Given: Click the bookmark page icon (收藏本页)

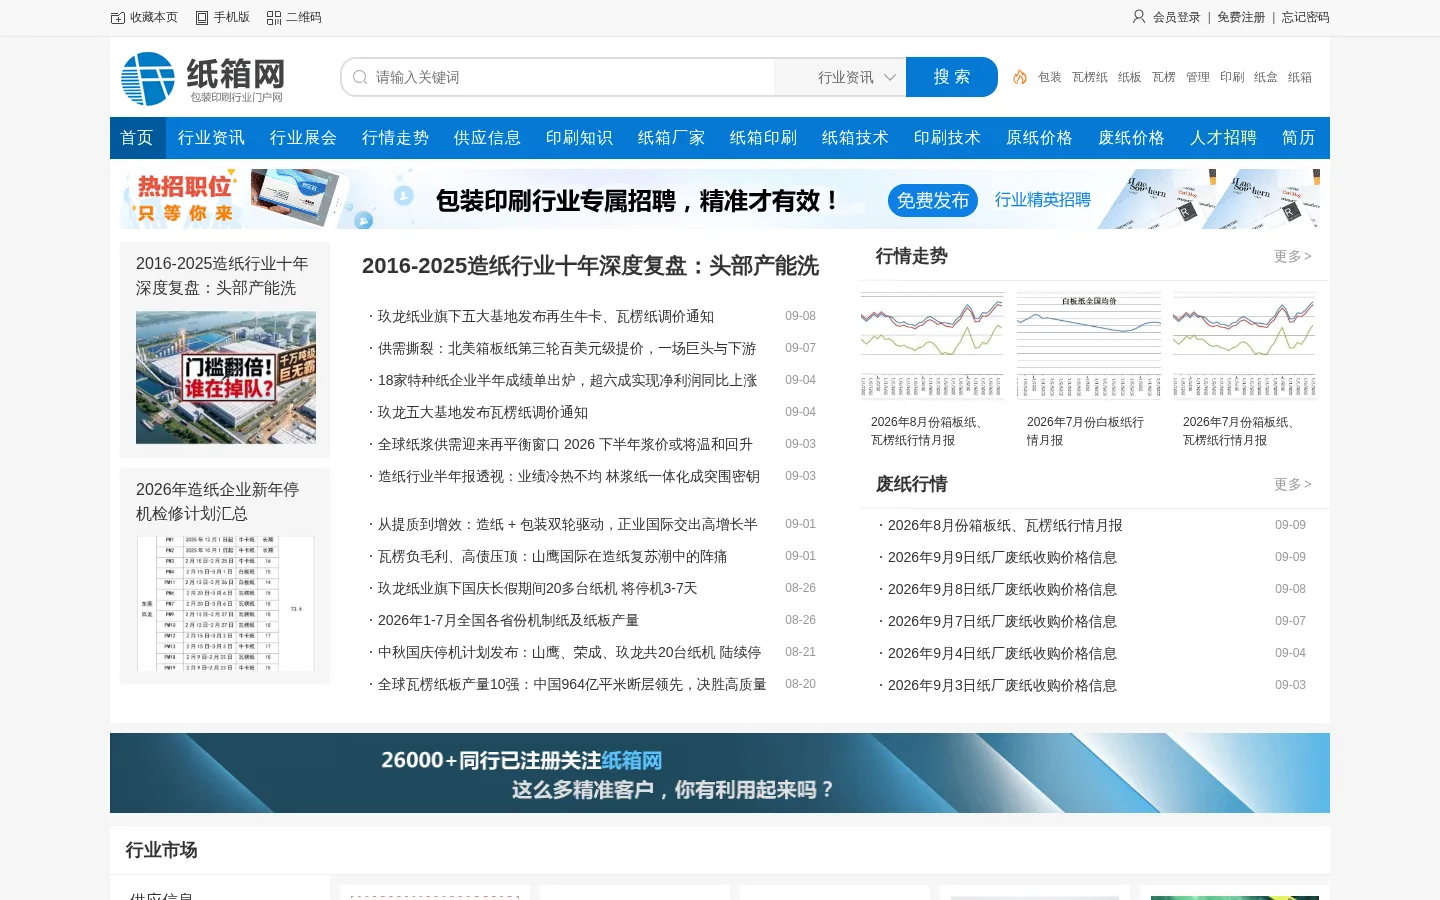Looking at the screenshot, I should click(x=118, y=17).
